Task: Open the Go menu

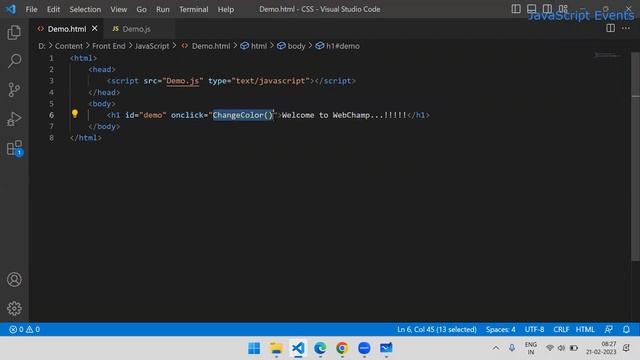Action: (141, 9)
